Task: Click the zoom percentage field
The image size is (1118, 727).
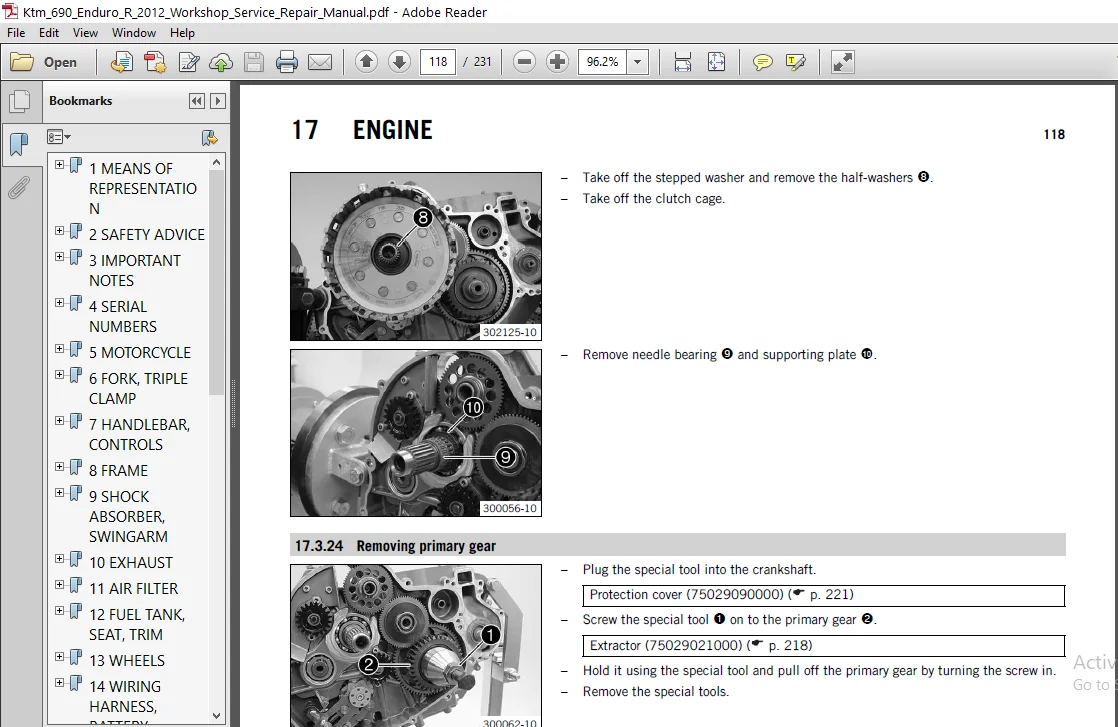Action: click(x=602, y=62)
